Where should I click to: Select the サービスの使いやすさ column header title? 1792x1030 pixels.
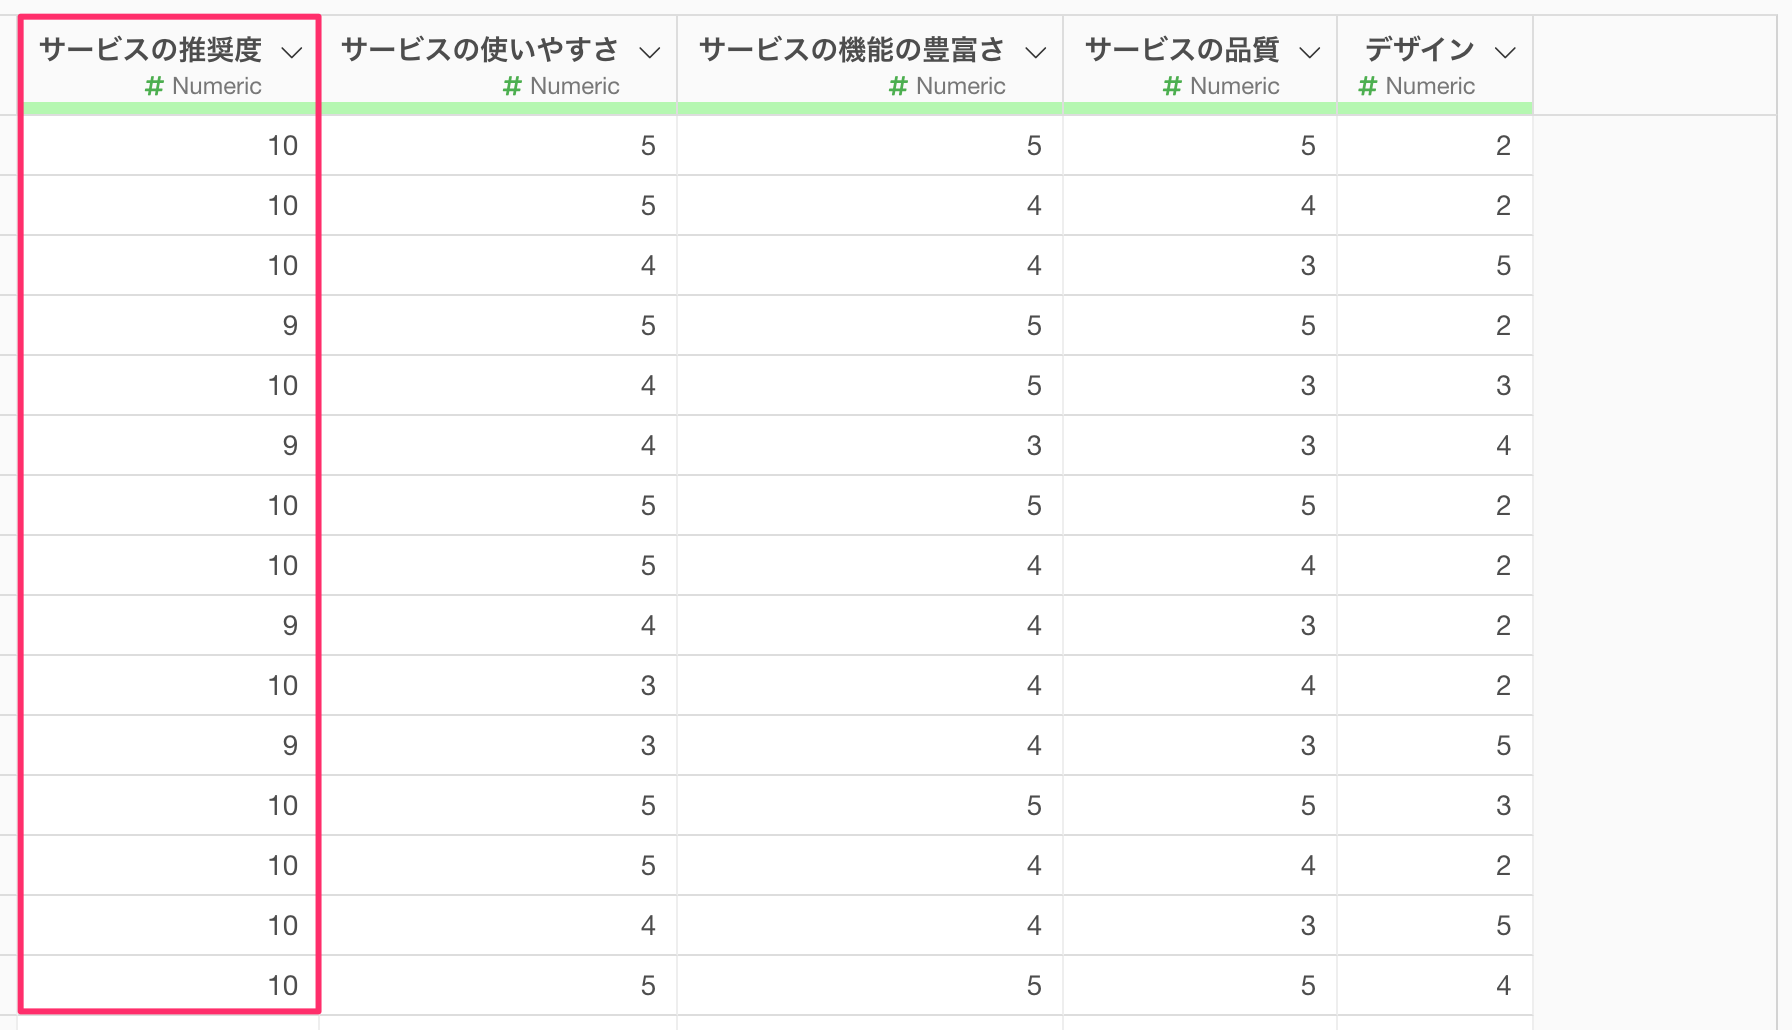pyautogui.click(x=480, y=49)
